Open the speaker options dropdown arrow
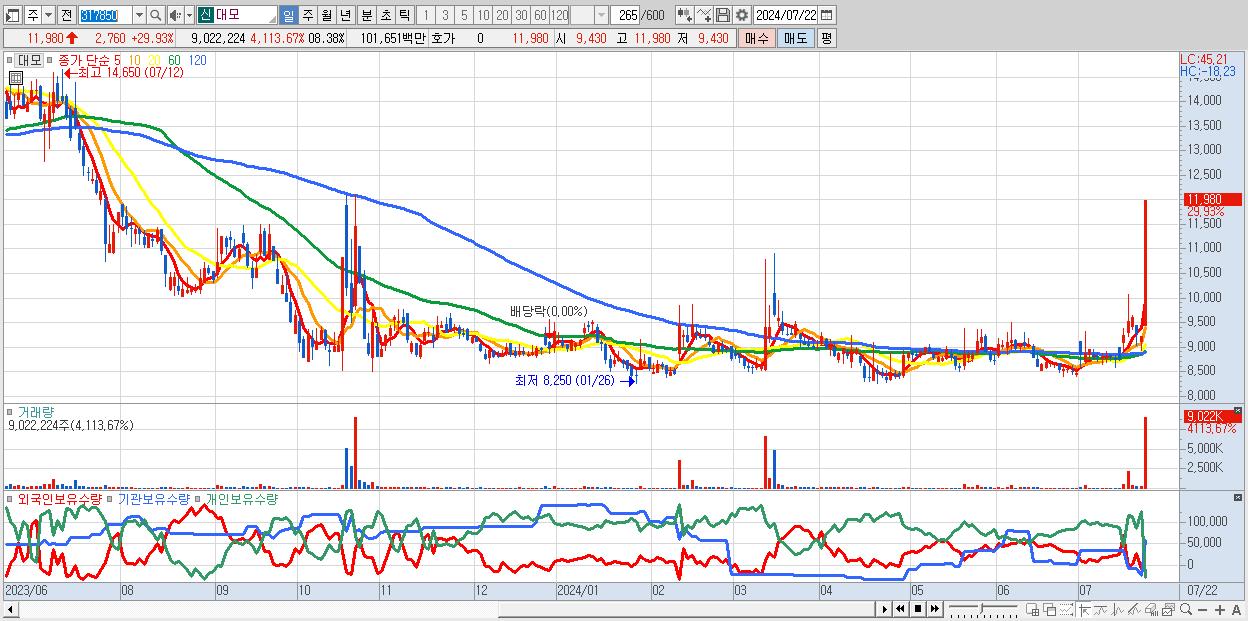The image size is (1248, 621). 189,15
